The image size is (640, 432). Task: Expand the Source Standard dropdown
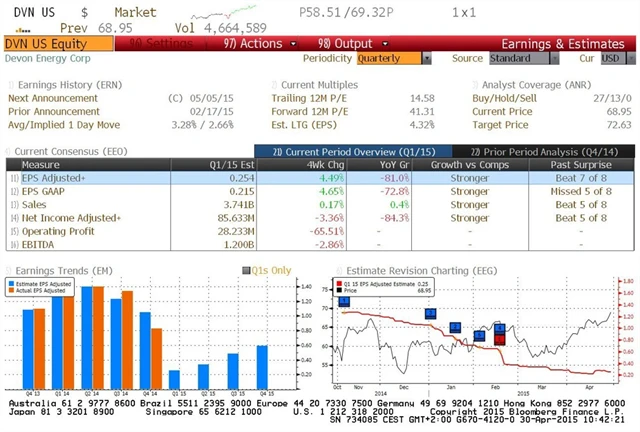[x=518, y=58]
